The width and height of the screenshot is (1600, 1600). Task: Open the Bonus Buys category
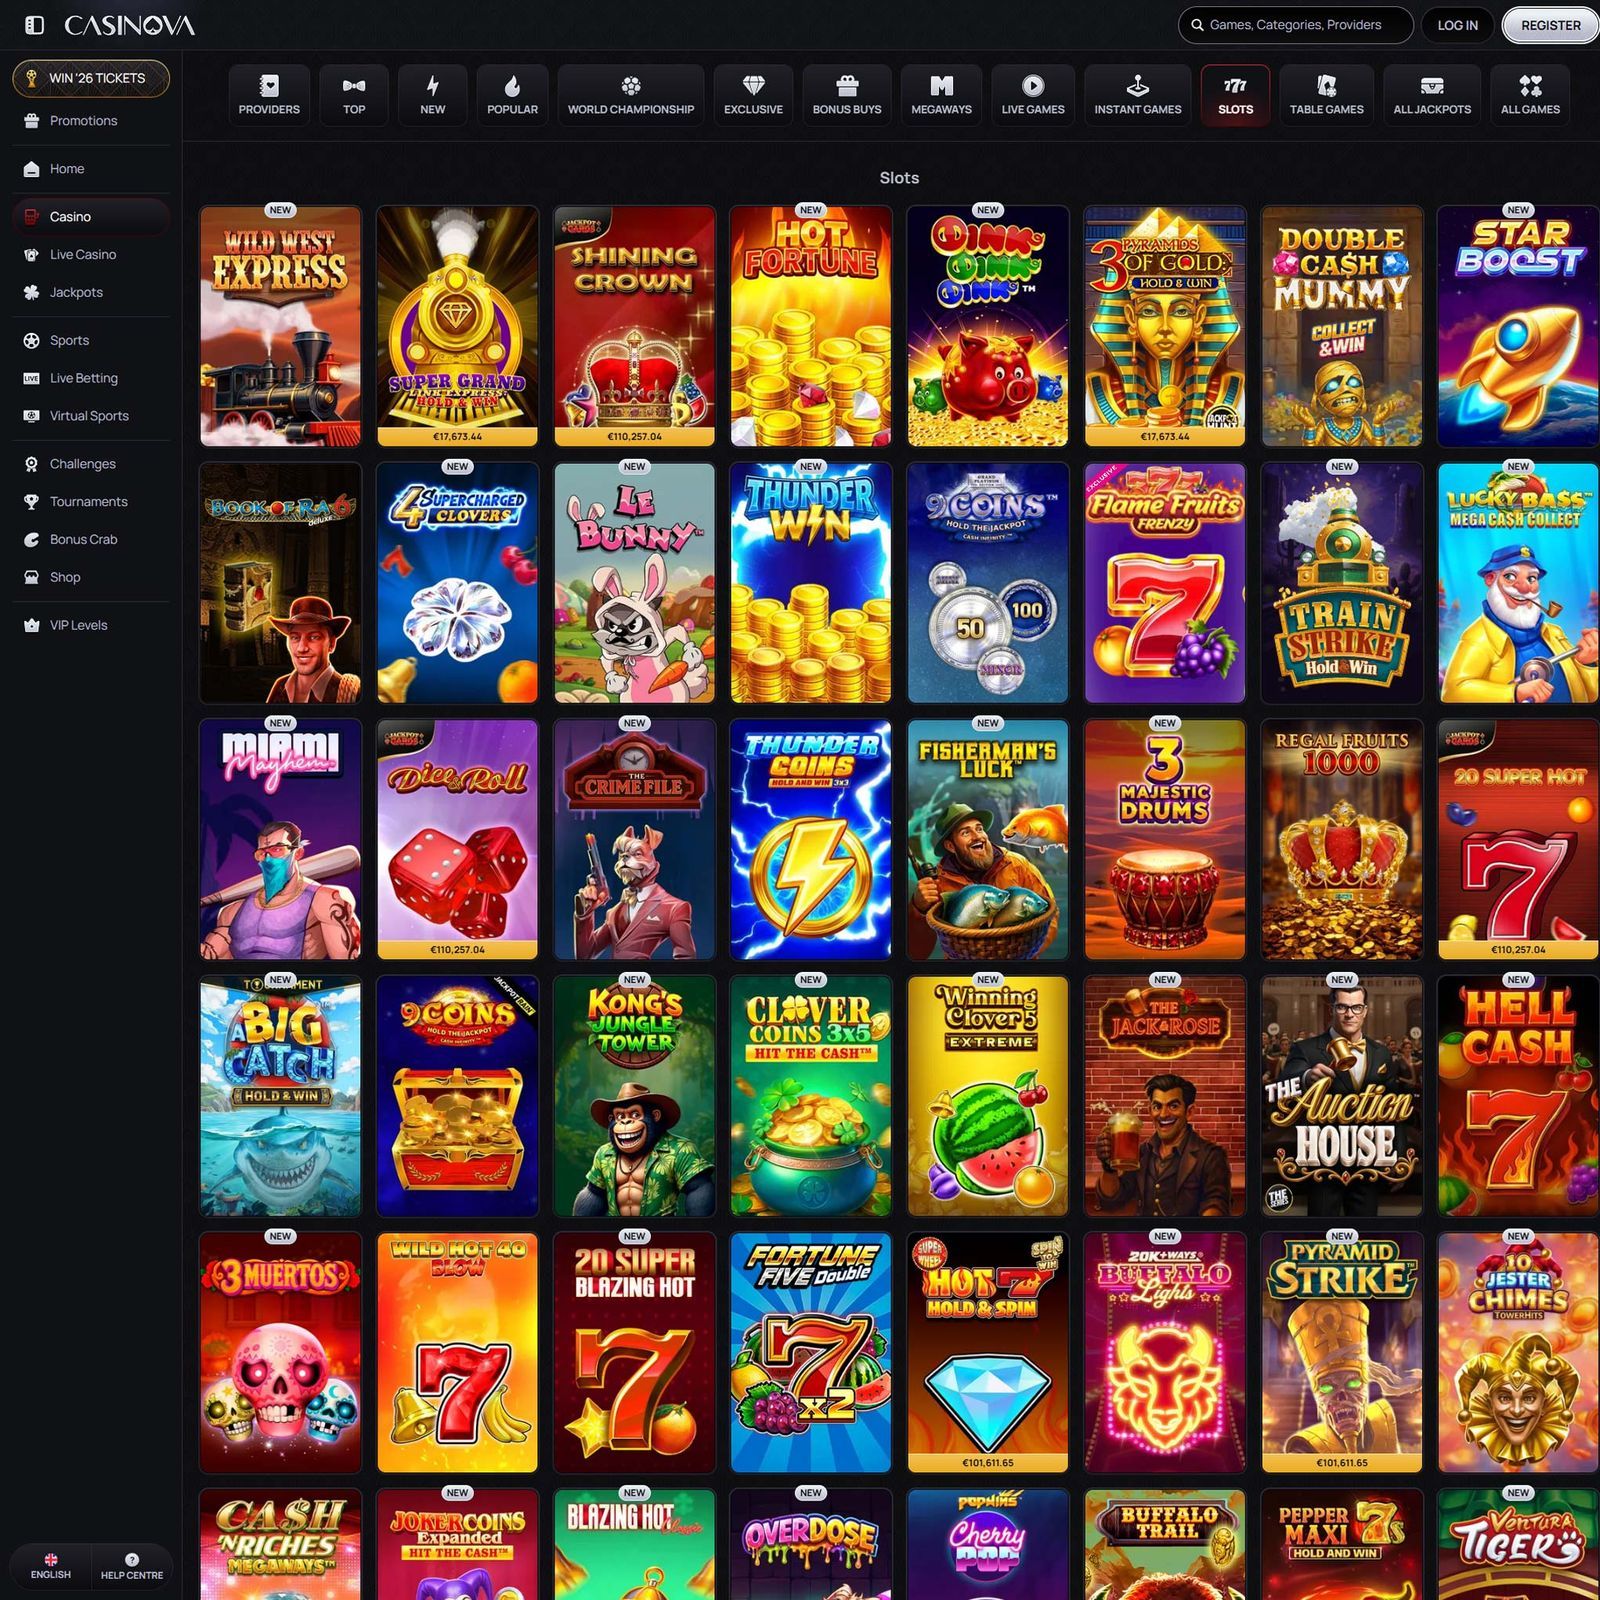pos(847,95)
